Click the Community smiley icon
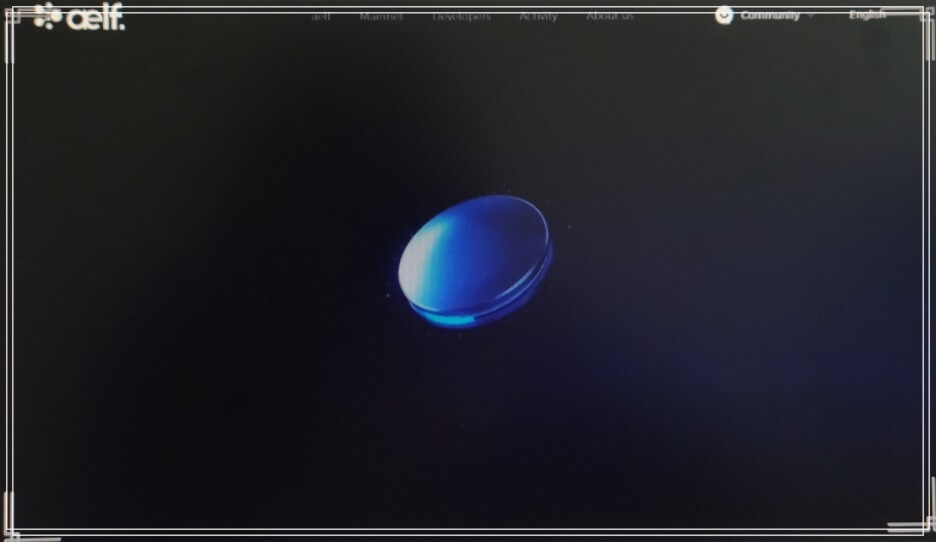The height and width of the screenshot is (542, 936). pyautogui.click(x=724, y=15)
